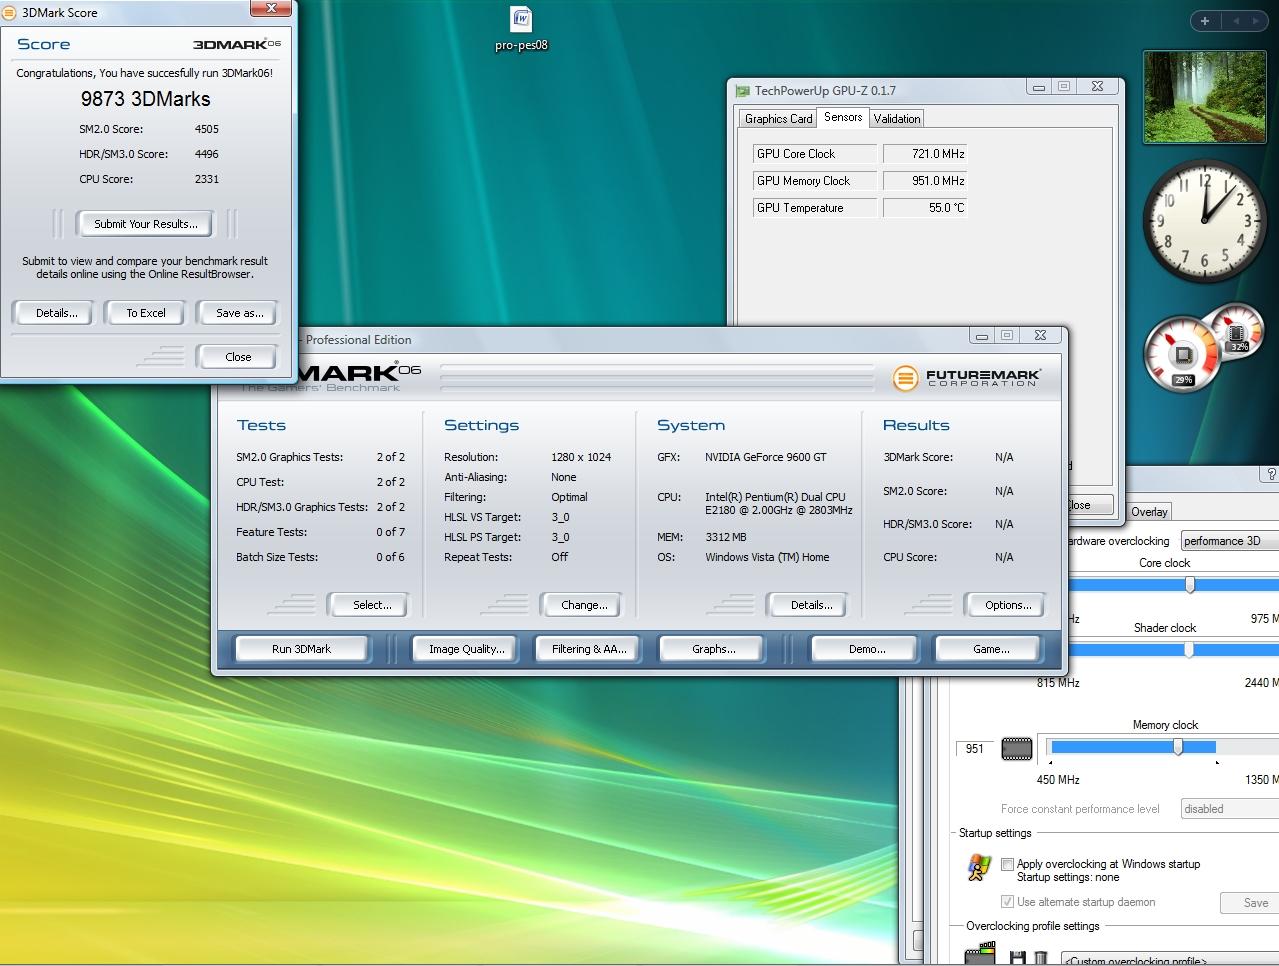Click the 9873 3DMarks score text
1279x966 pixels.
(145, 99)
